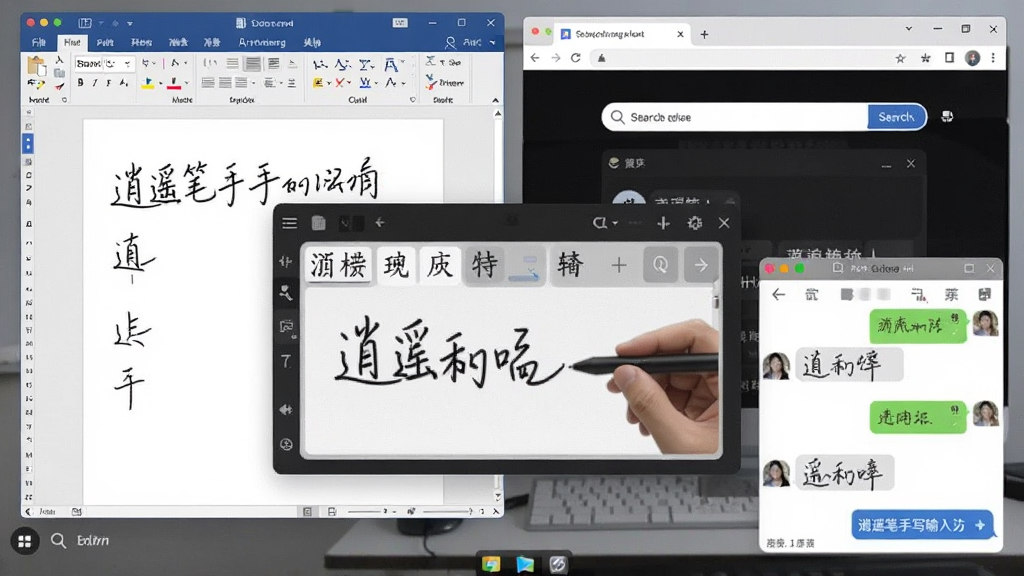
Task: Click the red font color swatch in Word
Action: [x=174, y=84]
